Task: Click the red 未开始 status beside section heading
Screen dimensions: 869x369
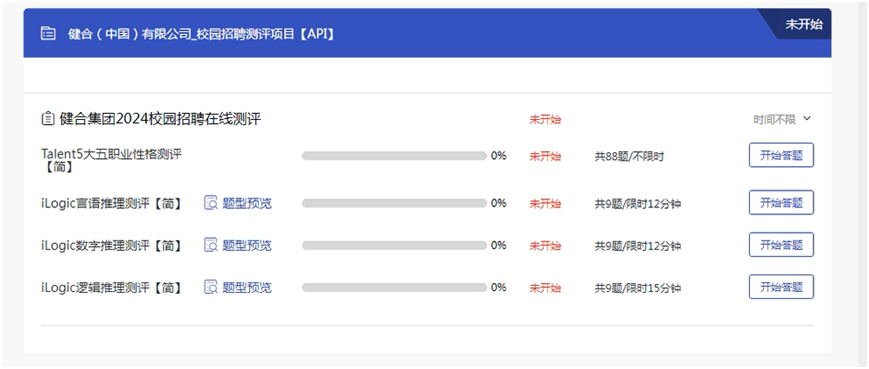Action: pyautogui.click(x=545, y=120)
